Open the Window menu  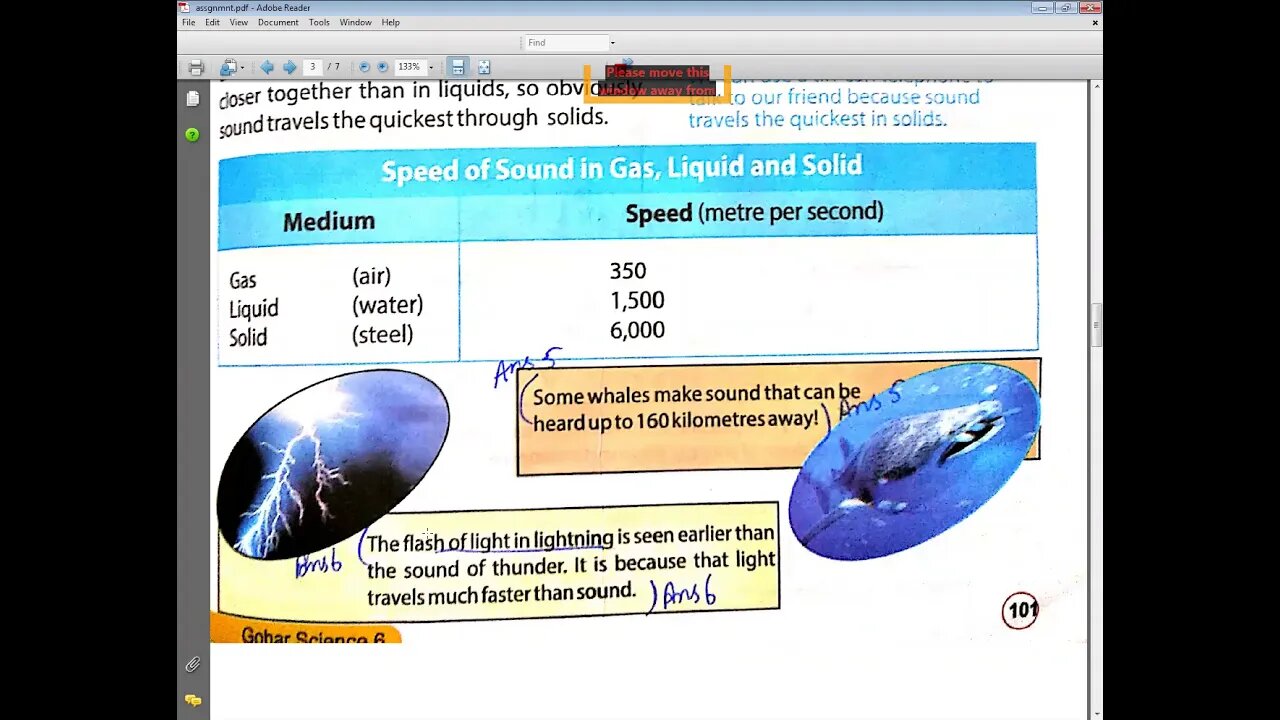(355, 22)
